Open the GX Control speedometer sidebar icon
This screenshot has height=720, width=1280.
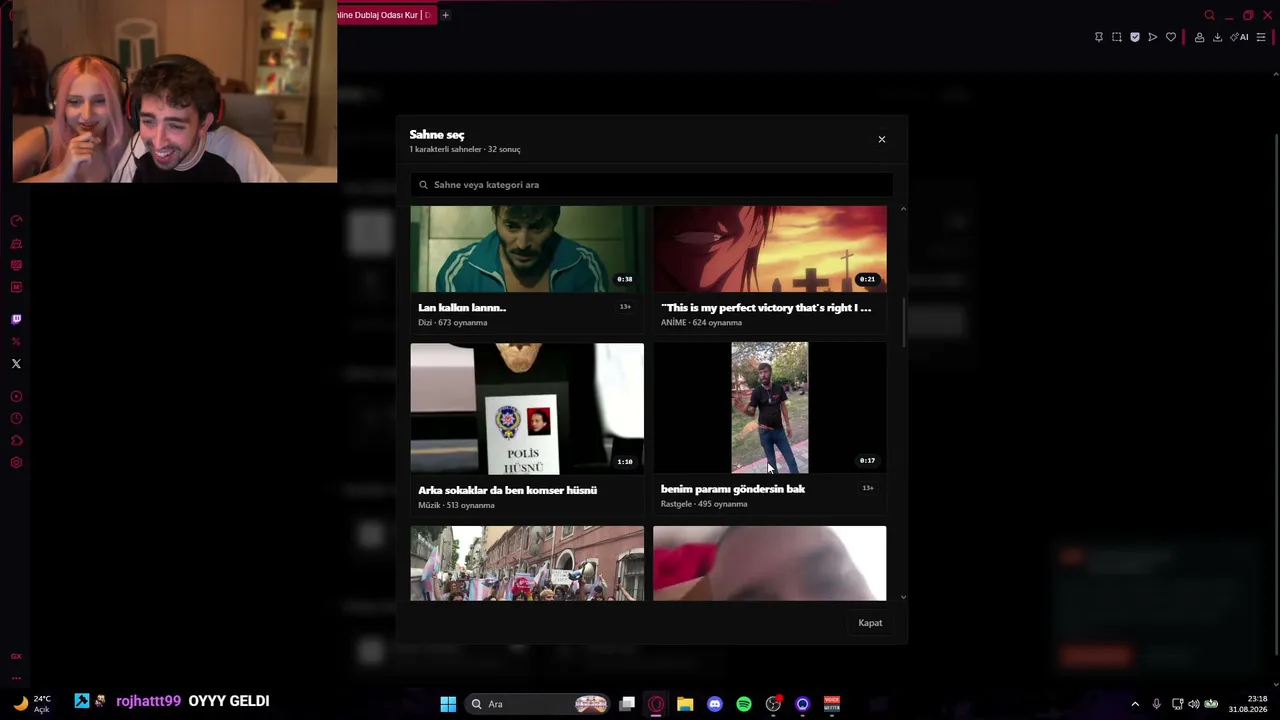[x=16, y=221]
